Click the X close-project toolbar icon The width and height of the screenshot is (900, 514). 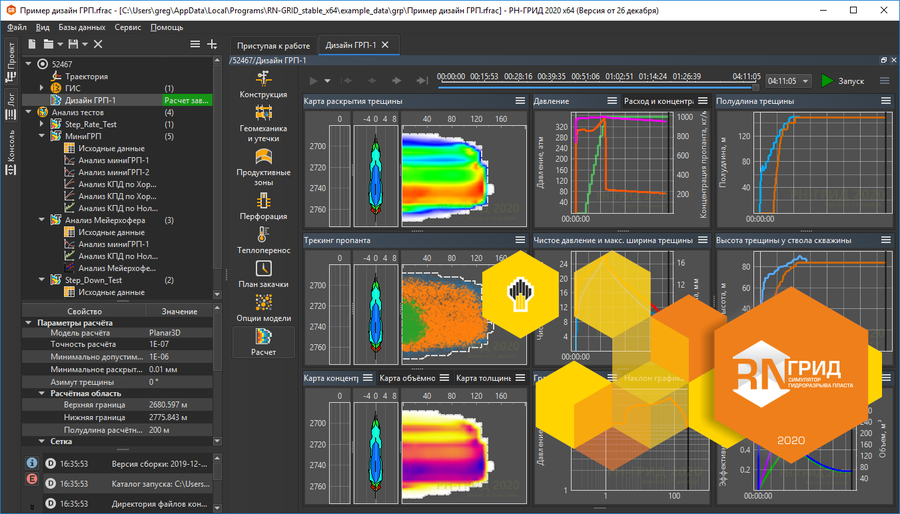tap(98, 44)
